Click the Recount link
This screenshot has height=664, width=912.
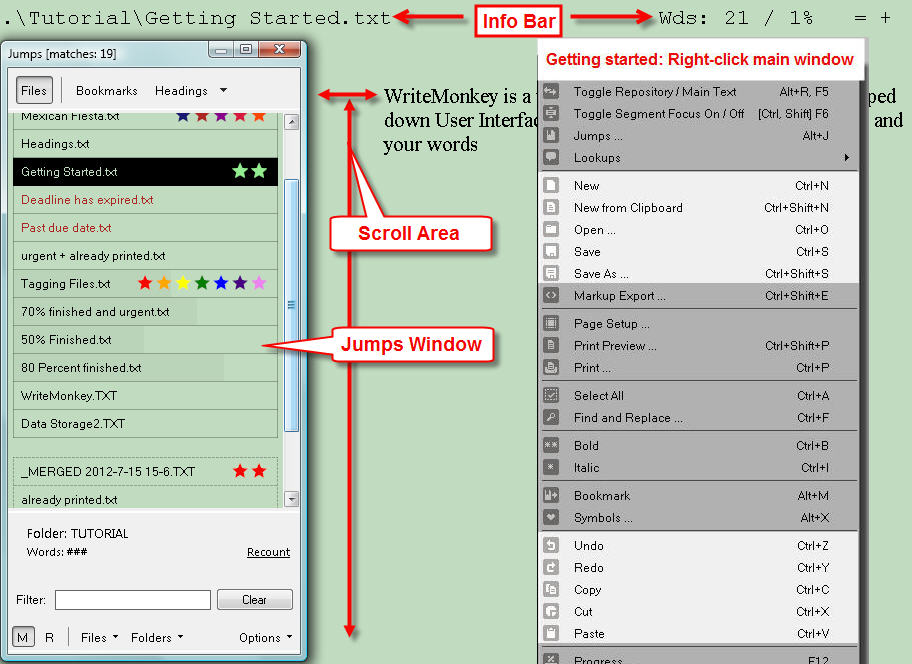point(268,552)
